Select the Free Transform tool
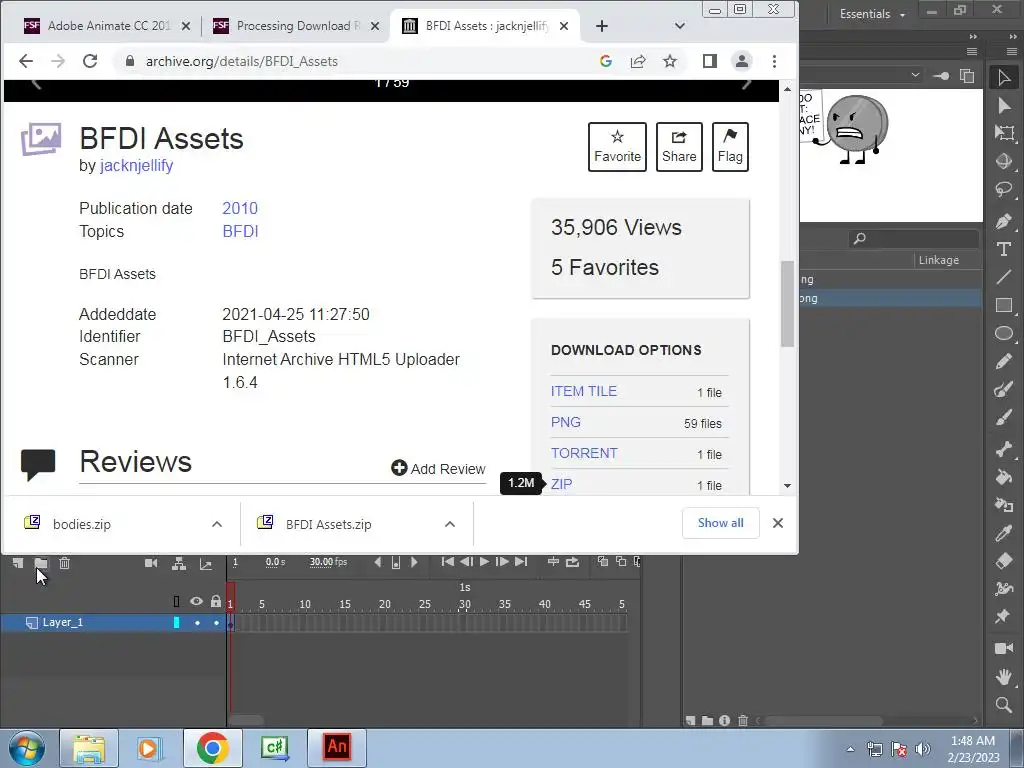 1004,133
